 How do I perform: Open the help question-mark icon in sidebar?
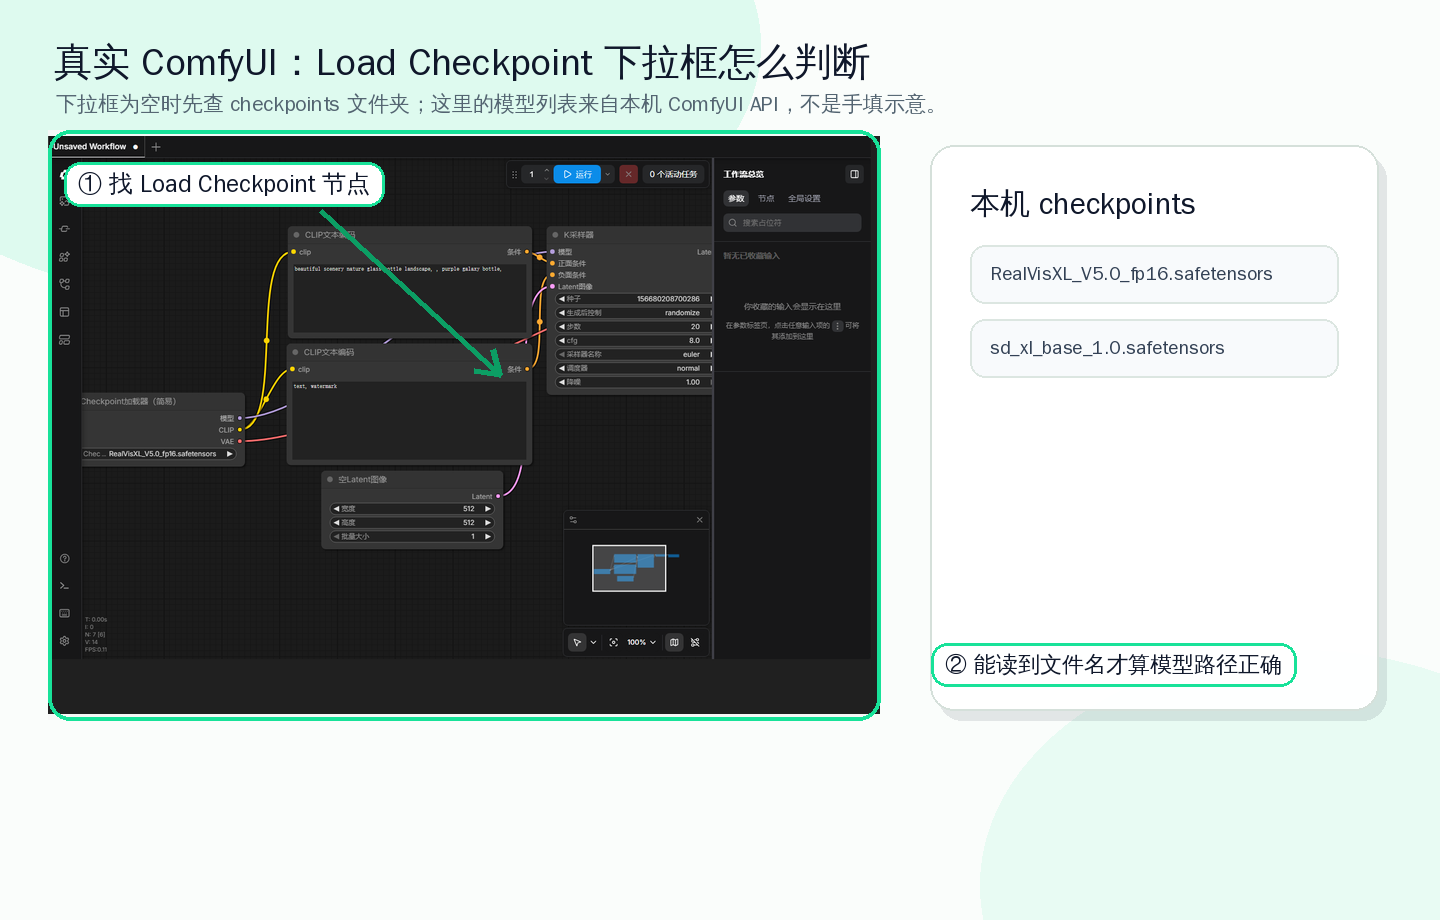point(64,558)
